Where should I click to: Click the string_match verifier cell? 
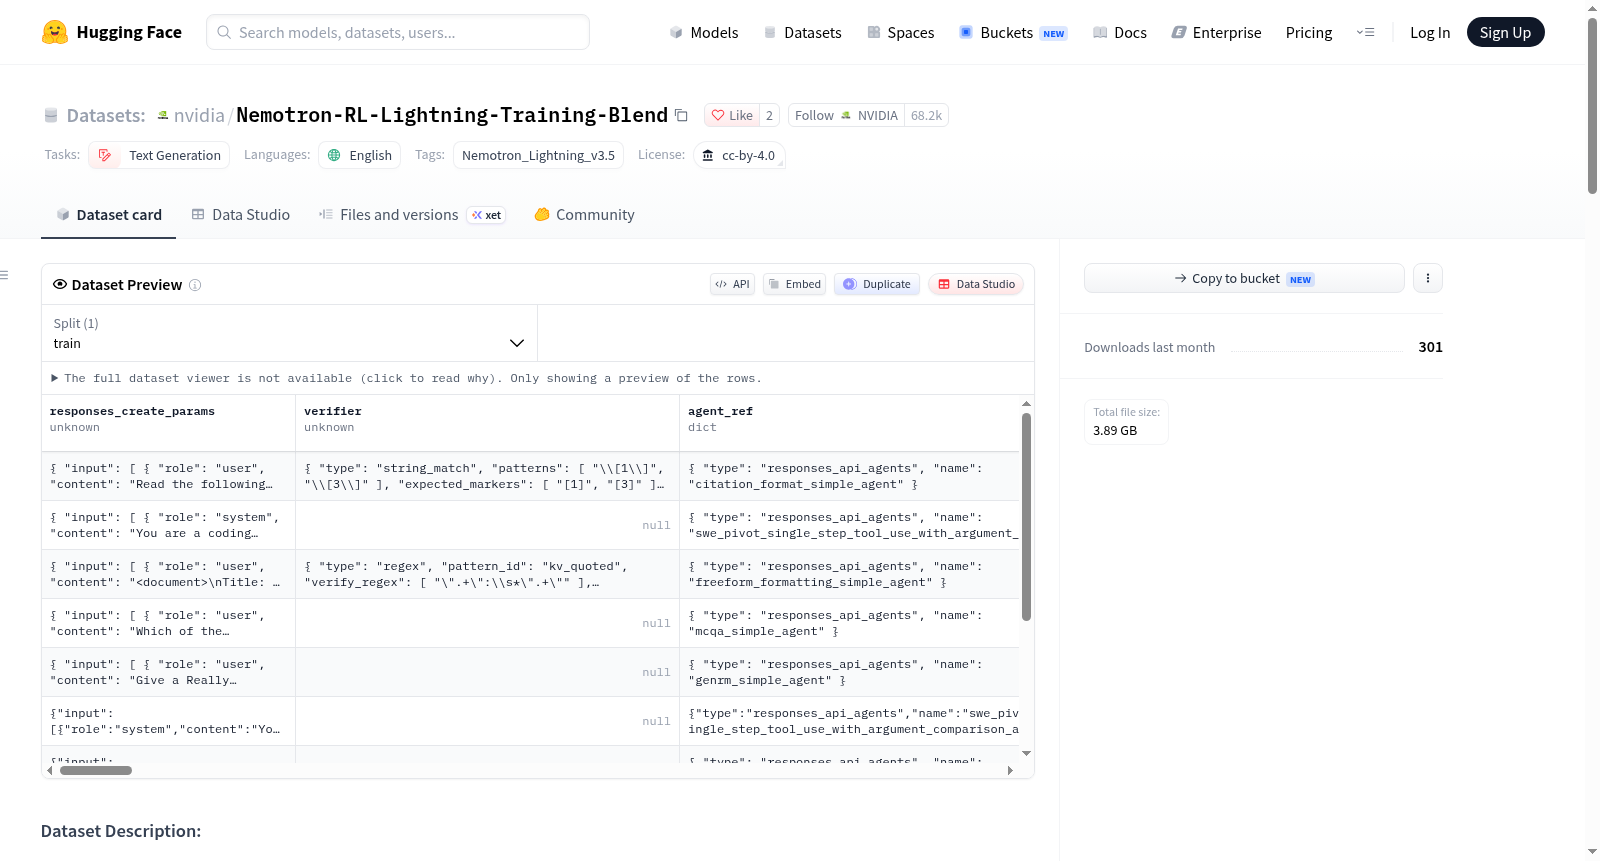pos(487,476)
